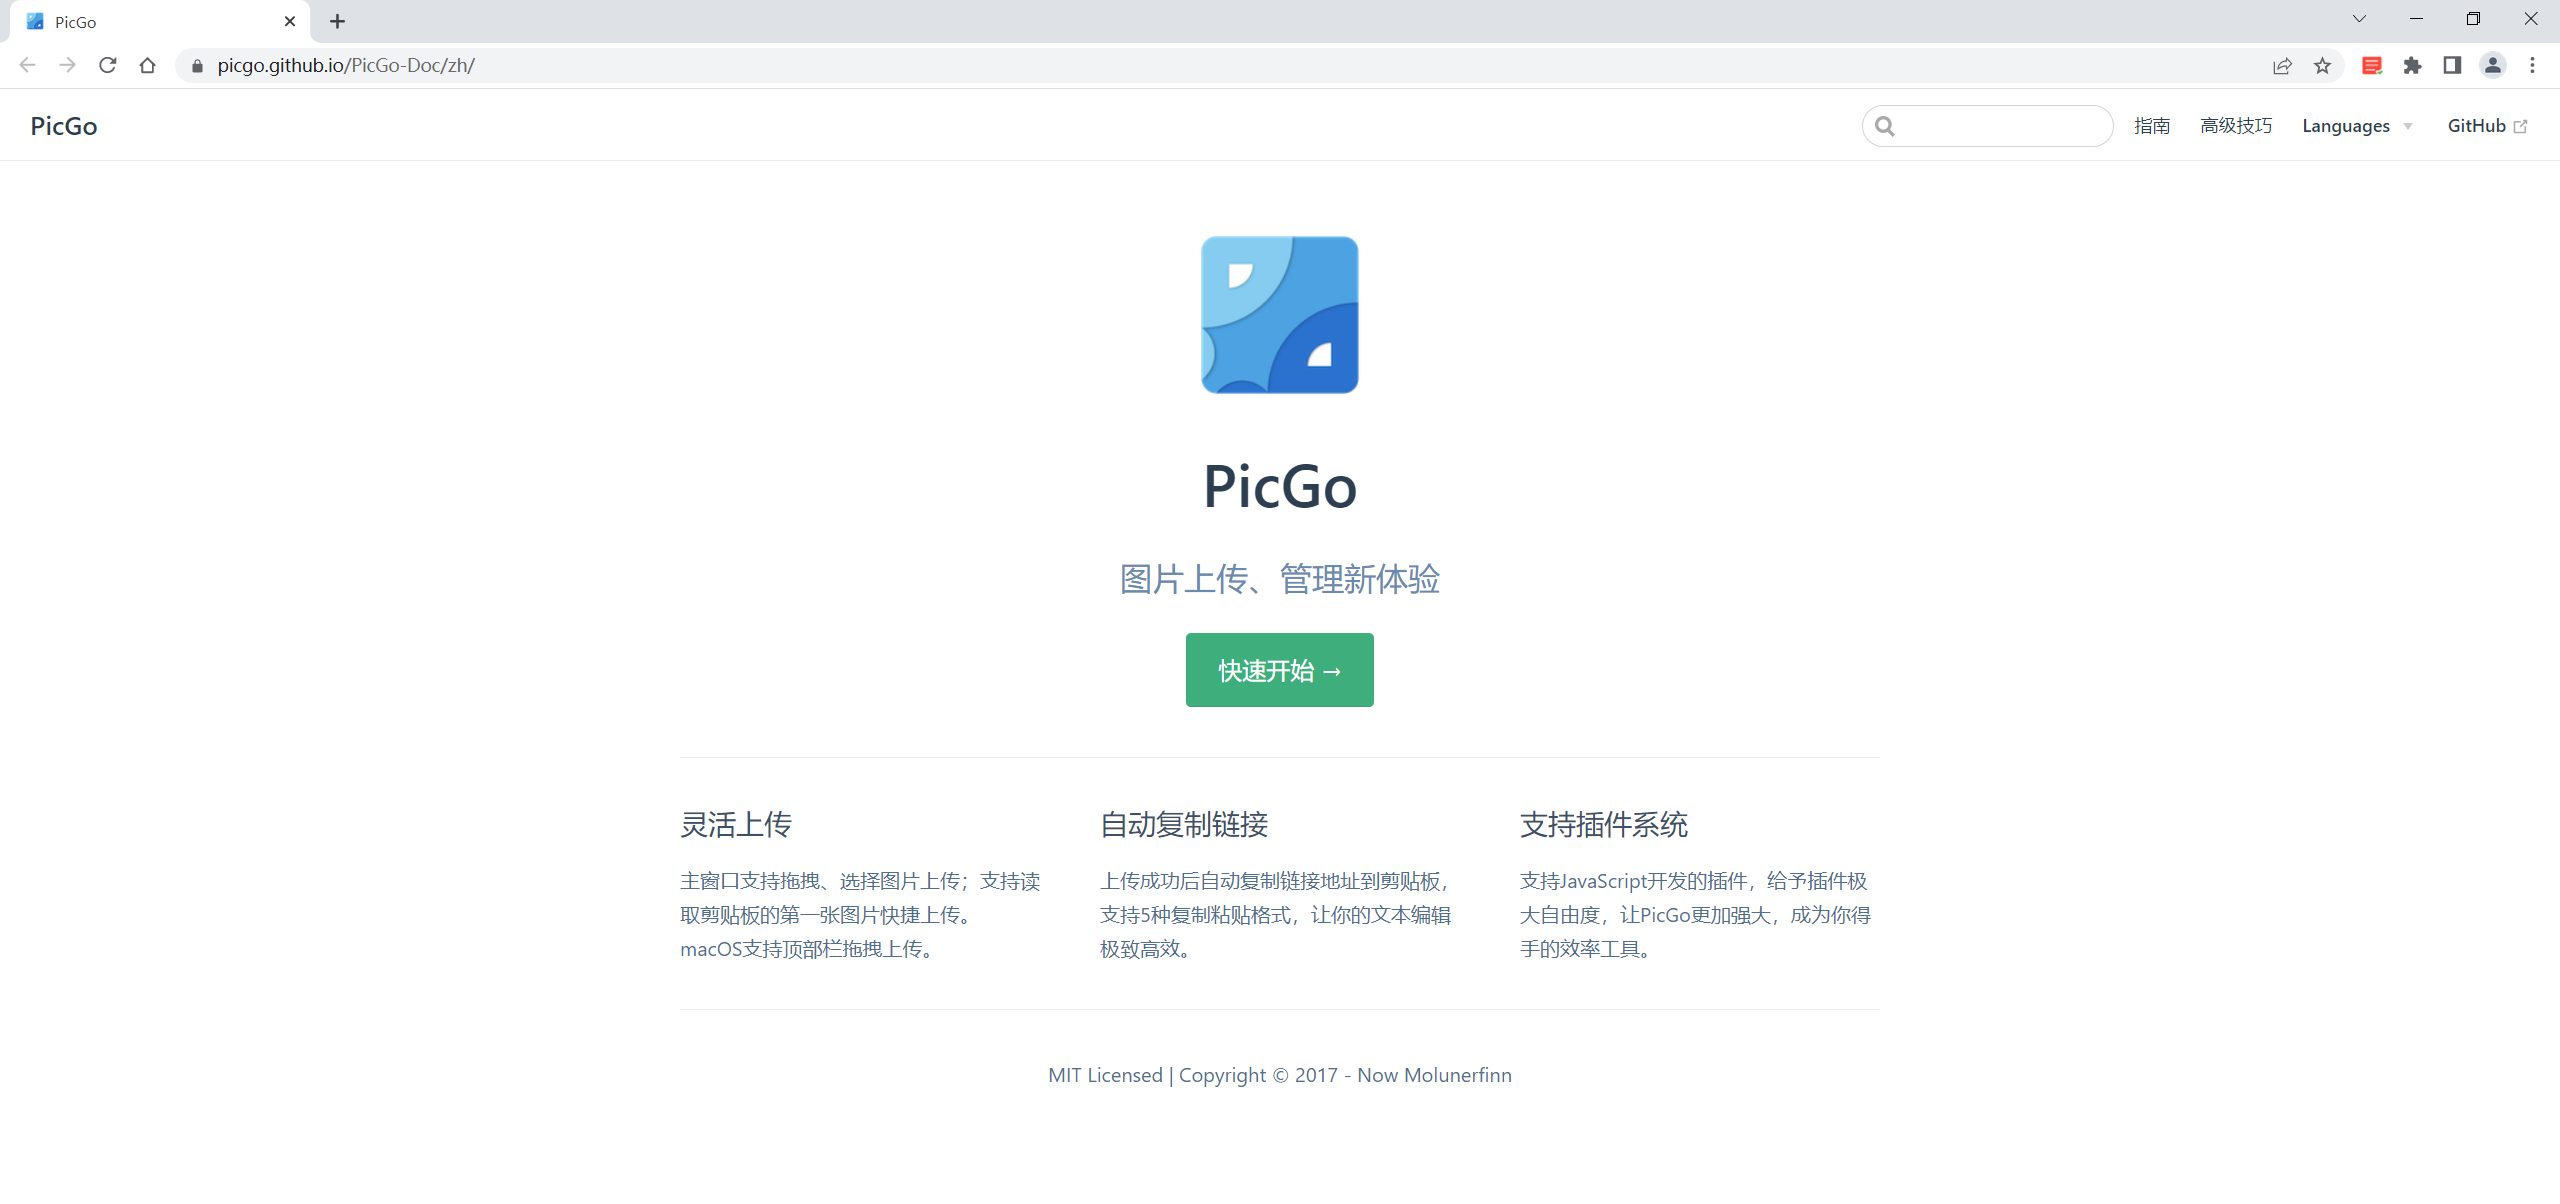Image resolution: width=2560 pixels, height=1204 pixels.
Task: Click the search magnifier icon
Action: 1885,126
